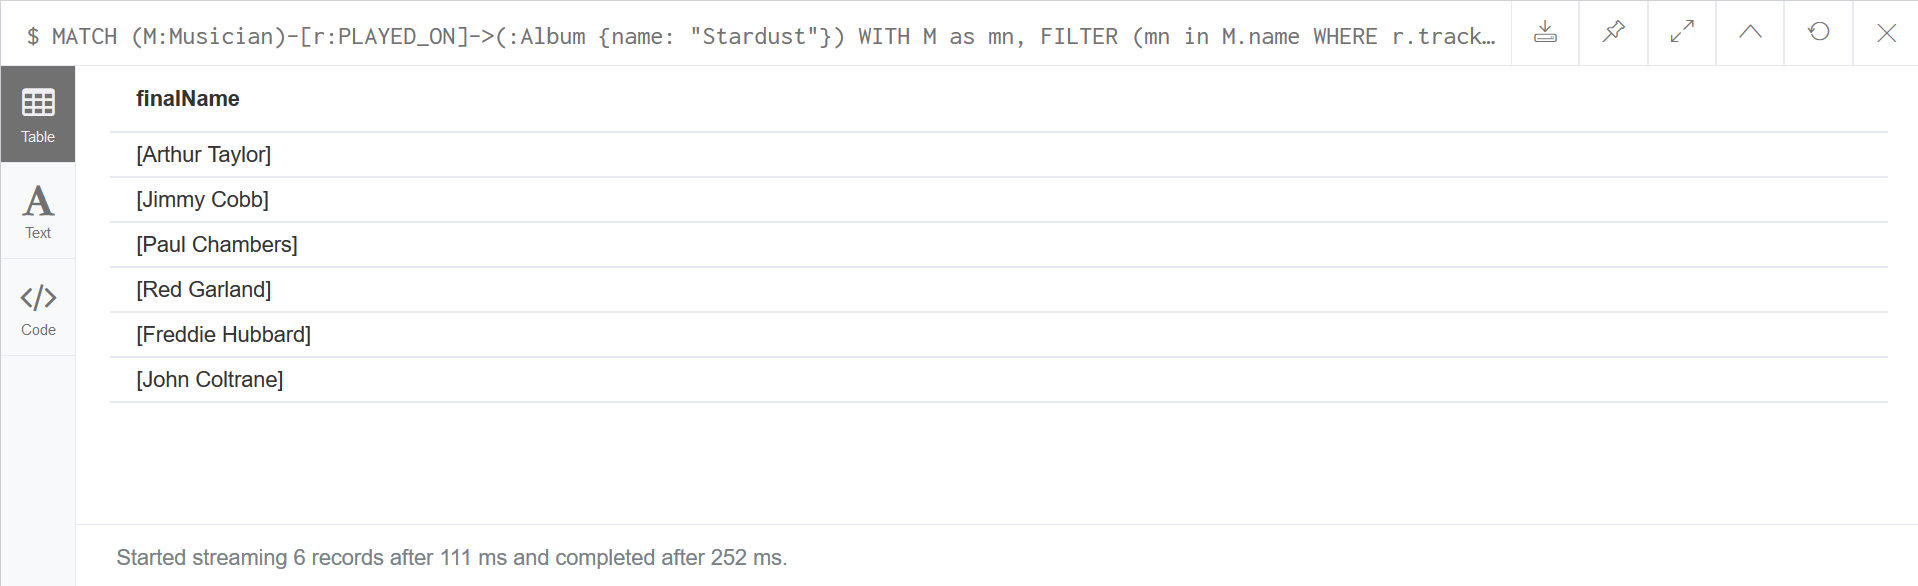Screen dimensions: 1918x586
Task: Rerun the Stardust Cypher query
Action: coord(1817,33)
